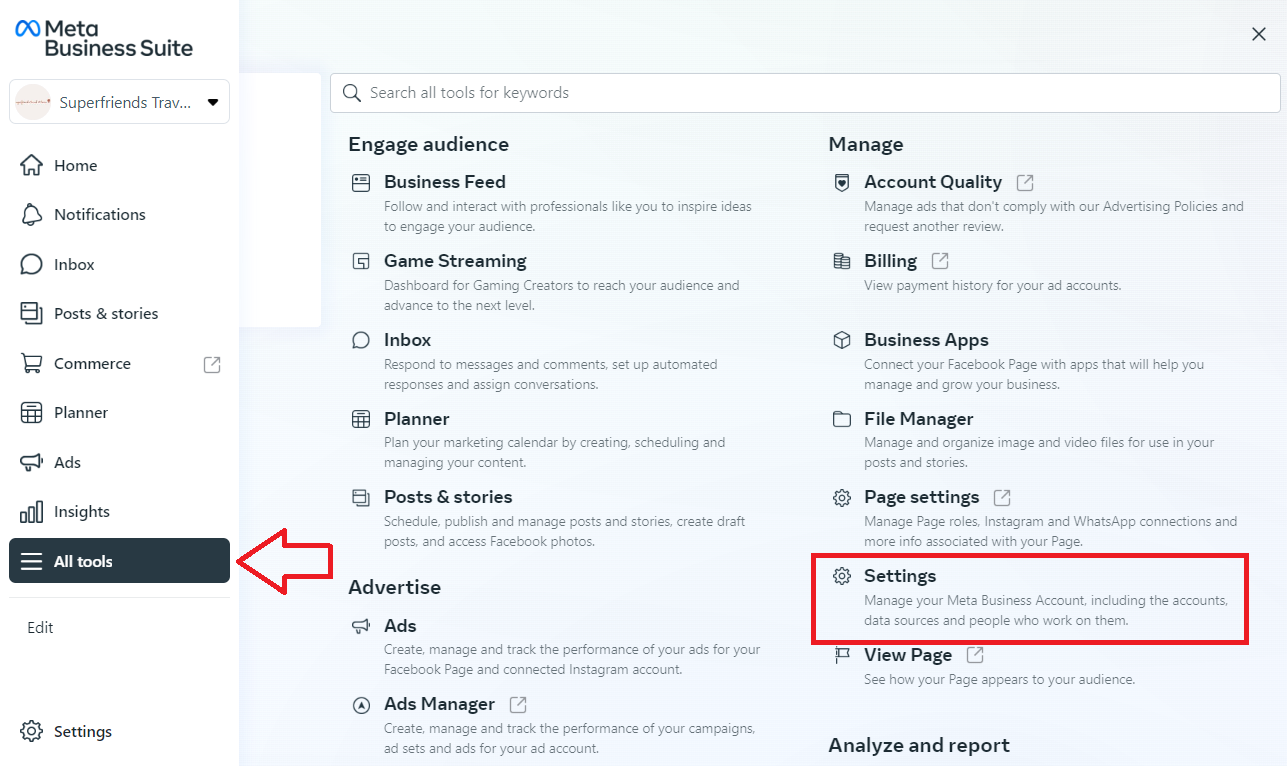Click the View Page flag icon

click(842, 655)
